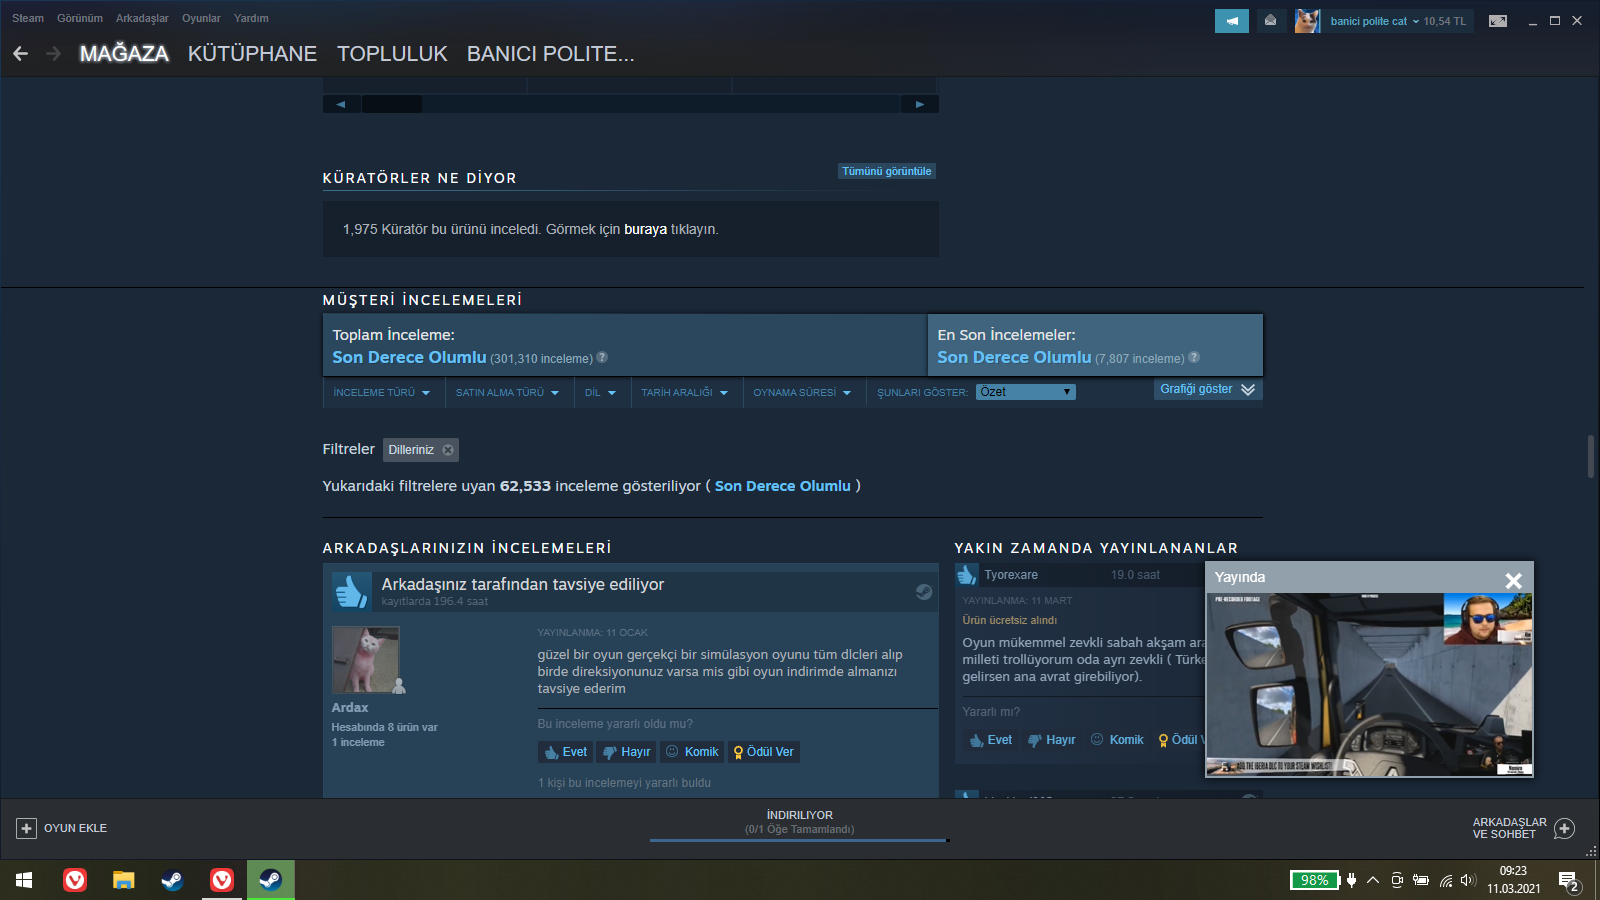Follow the buraya link in curator box

tap(645, 229)
